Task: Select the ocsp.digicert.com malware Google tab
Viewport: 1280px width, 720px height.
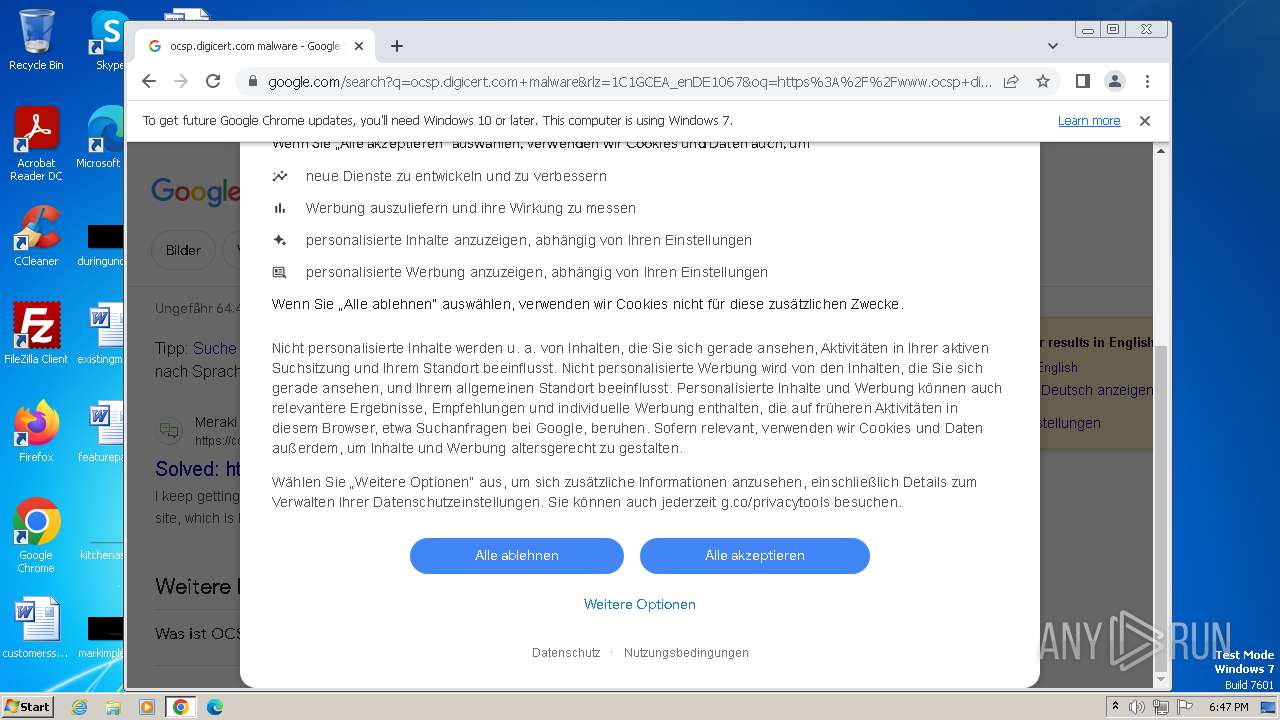Action: click(255, 46)
